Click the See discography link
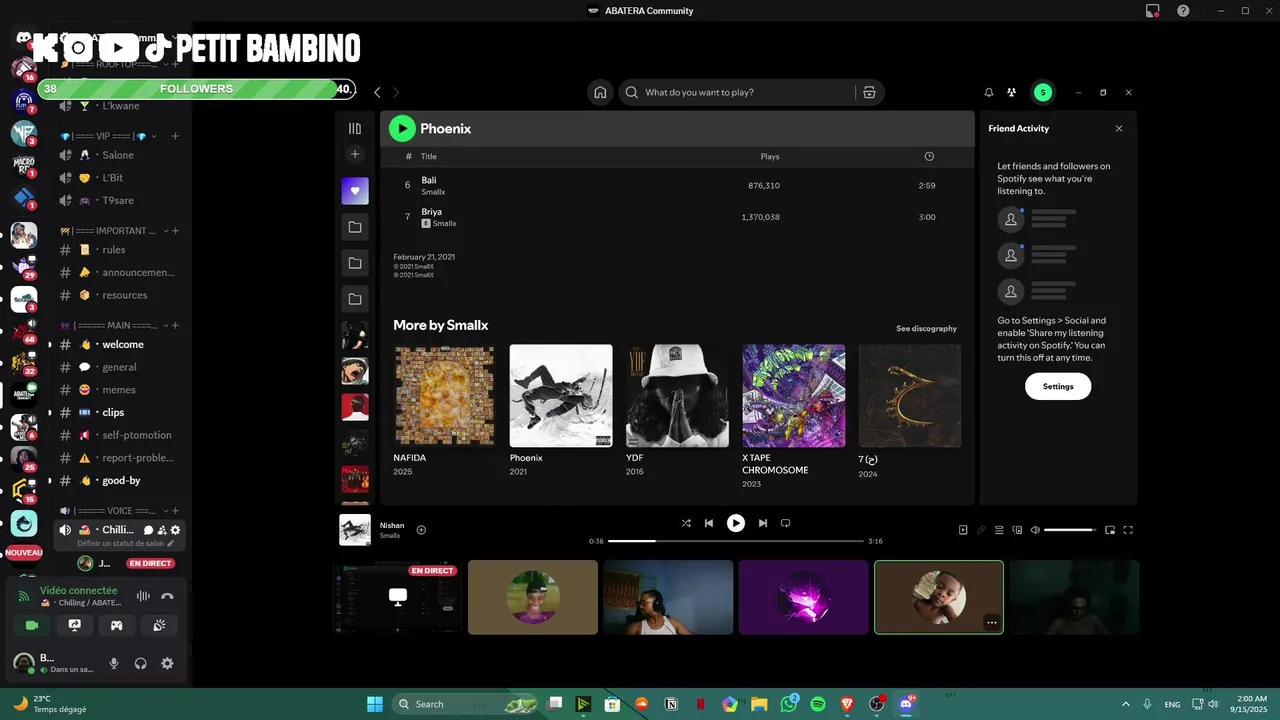The width and height of the screenshot is (1280, 720). click(x=926, y=328)
